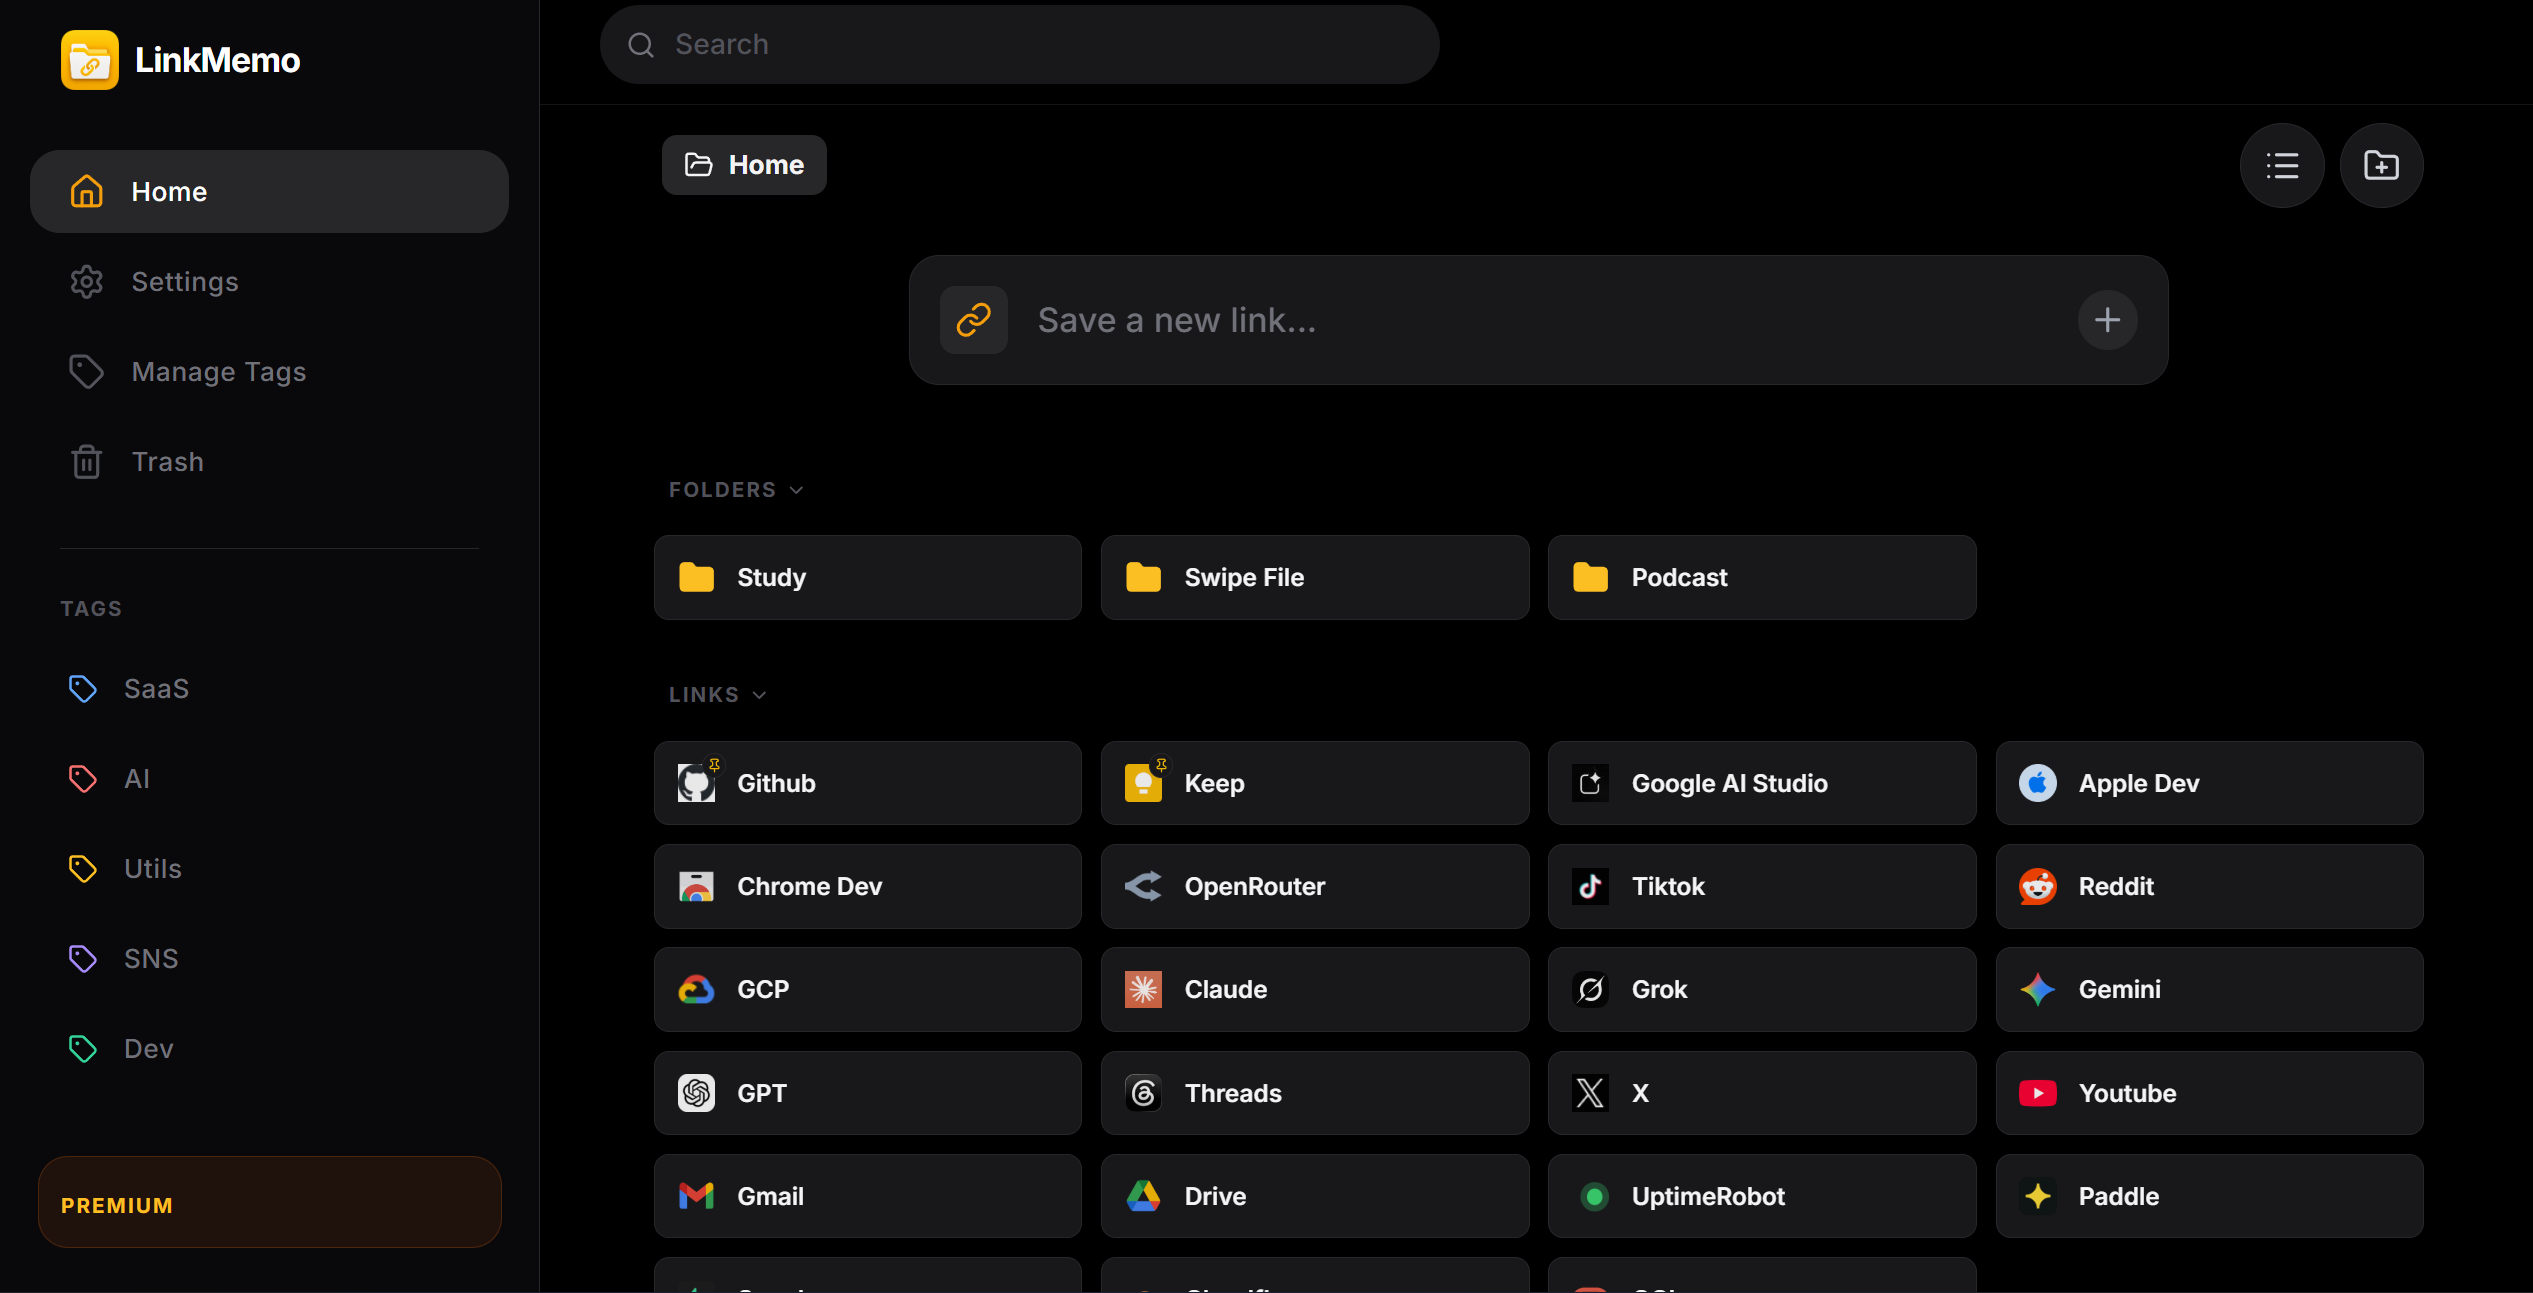The width and height of the screenshot is (2533, 1293).
Task: Click the plus button to add link
Action: (2107, 320)
